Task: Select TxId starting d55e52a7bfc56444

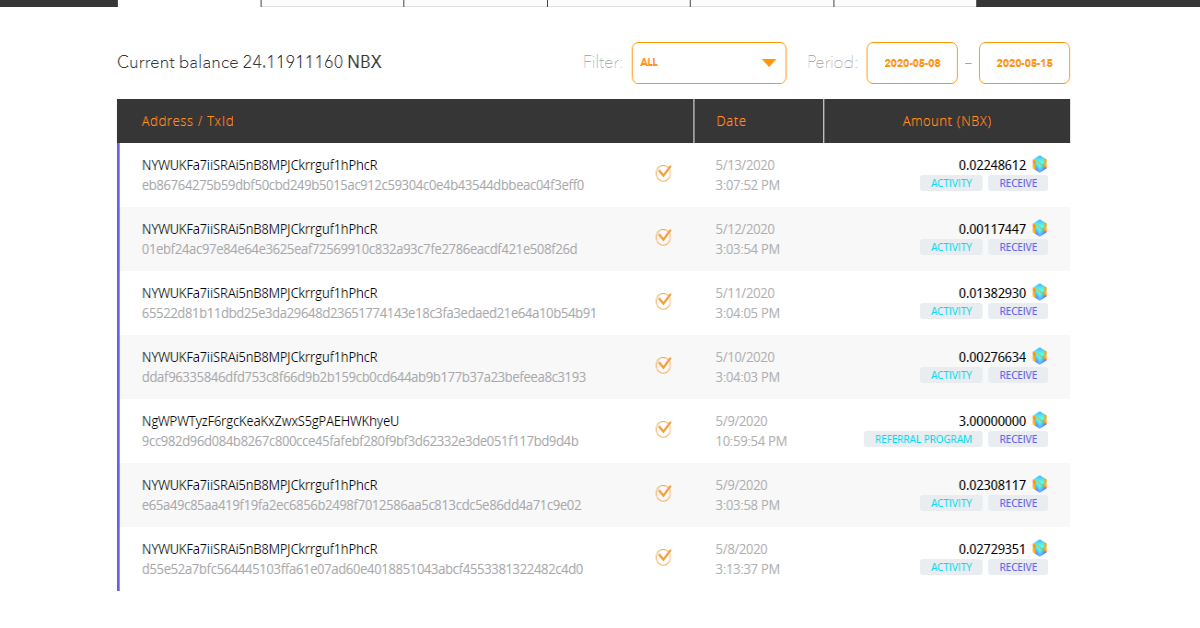Action: [363, 569]
